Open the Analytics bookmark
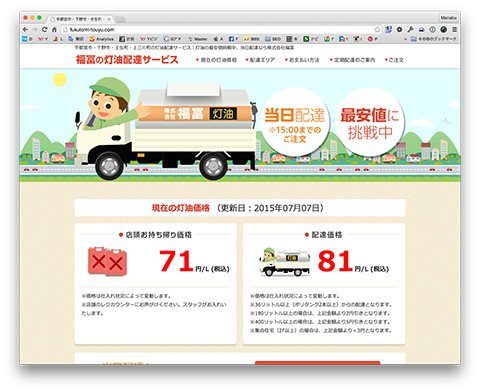The width and height of the screenshot is (480, 392). [102, 39]
